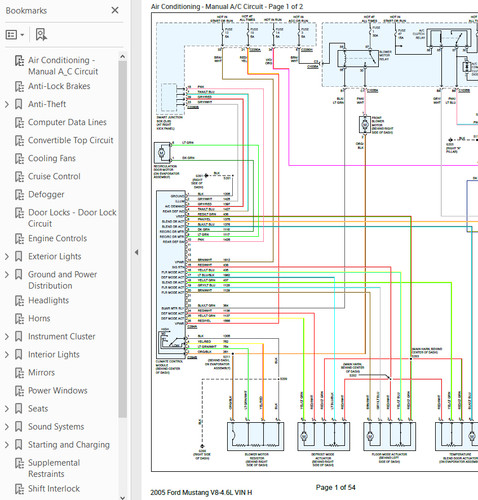The image size is (478, 500).
Task: Click the Exterior Lights ribbon icon
Action: [x=19, y=257]
